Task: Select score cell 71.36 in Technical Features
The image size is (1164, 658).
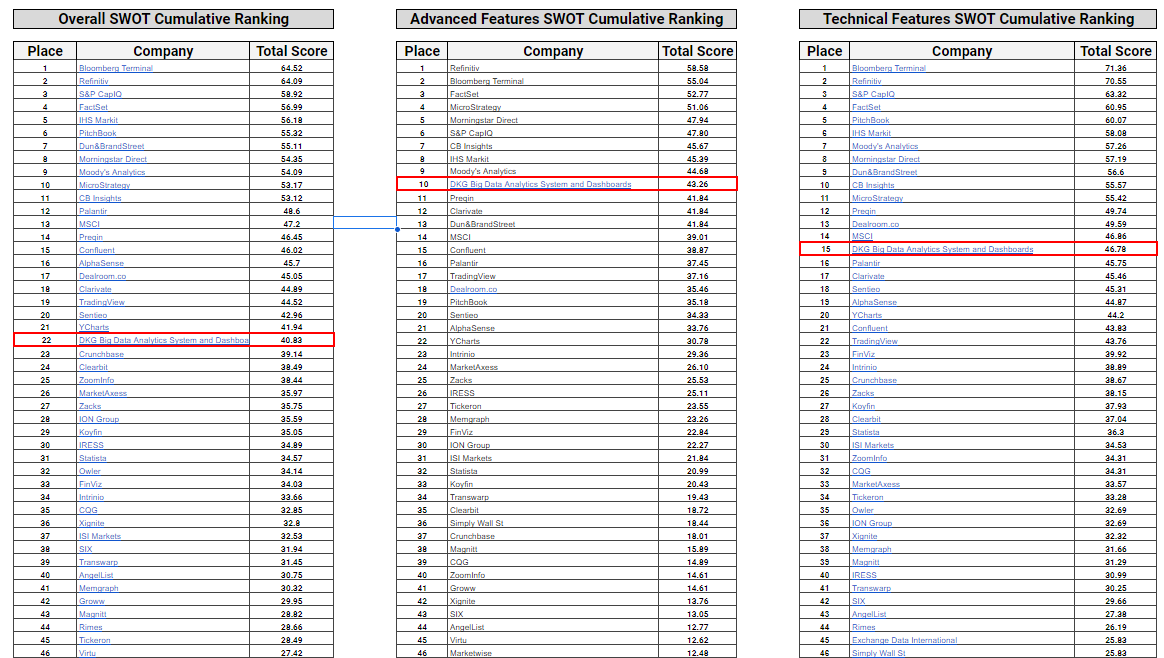Action: [x=1116, y=68]
